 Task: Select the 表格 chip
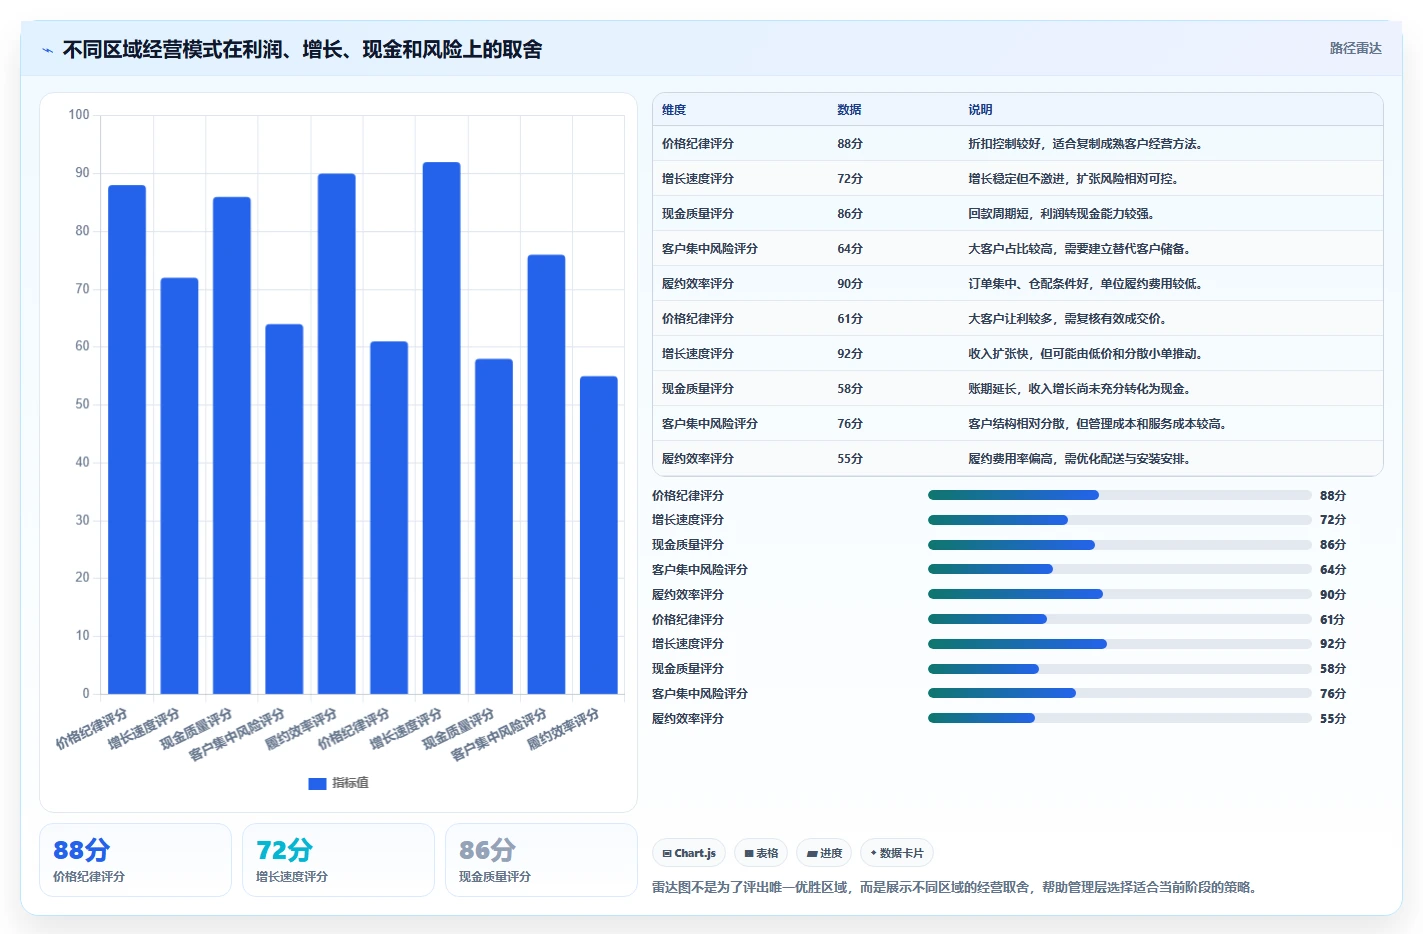pyautogui.click(x=761, y=853)
